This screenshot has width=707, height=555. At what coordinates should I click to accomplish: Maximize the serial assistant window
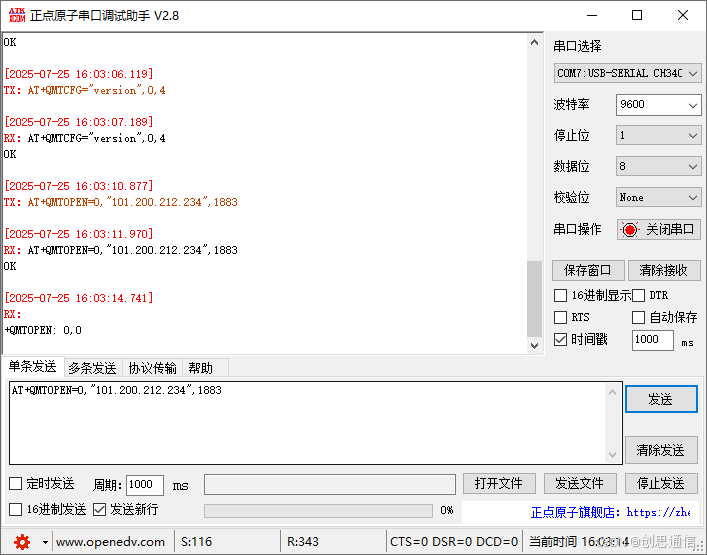pos(637,15)
